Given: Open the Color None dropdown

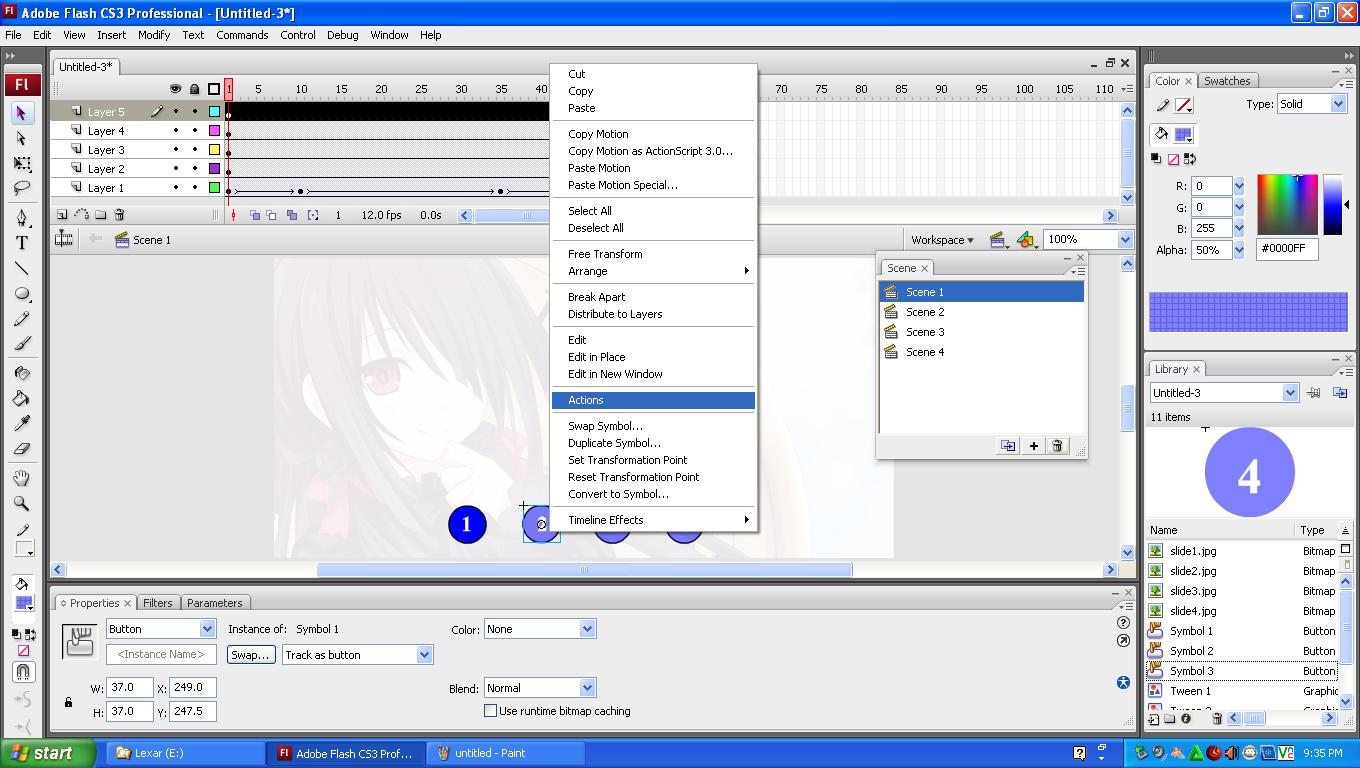Looking at the screenshot, I should click(587, 629).
